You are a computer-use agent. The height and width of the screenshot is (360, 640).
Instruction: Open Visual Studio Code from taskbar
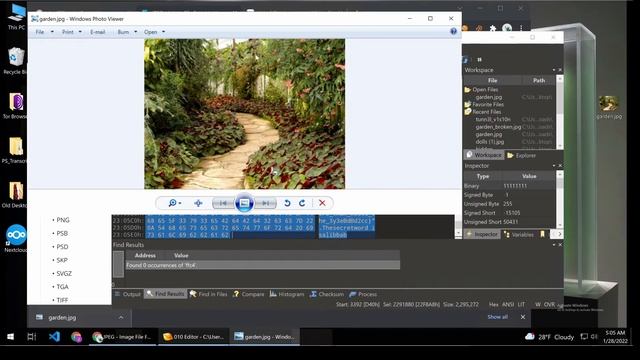(54, 337)
